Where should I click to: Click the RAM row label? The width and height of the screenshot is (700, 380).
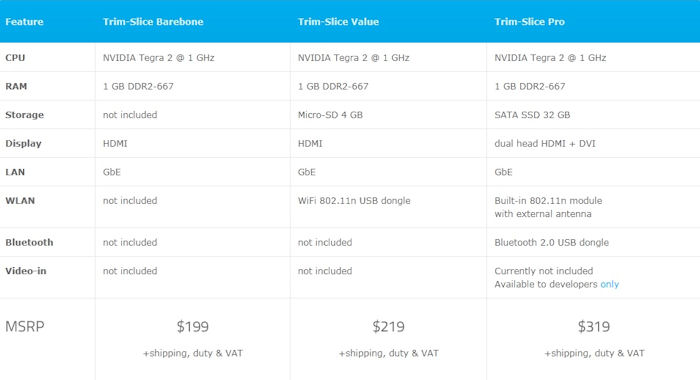[x=16, y=86]
